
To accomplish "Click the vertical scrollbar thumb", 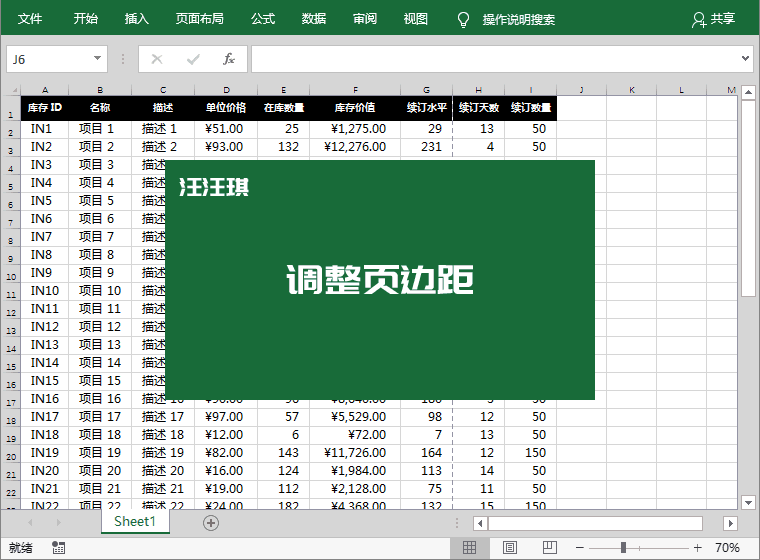I will 748,198.
